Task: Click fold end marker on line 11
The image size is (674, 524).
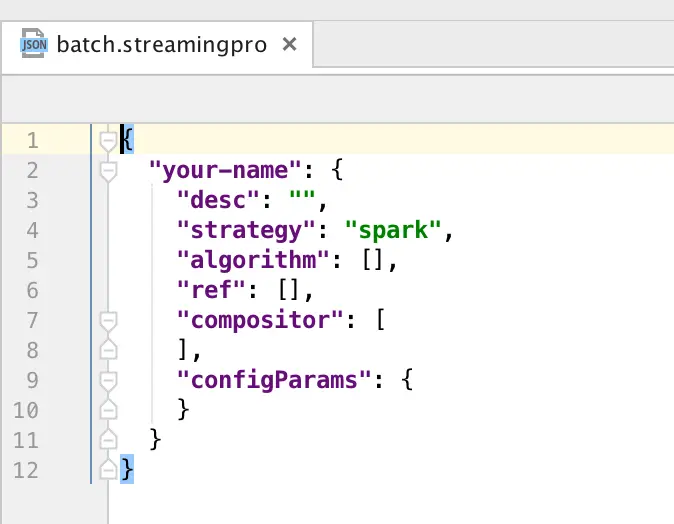Action: point(108,440)
